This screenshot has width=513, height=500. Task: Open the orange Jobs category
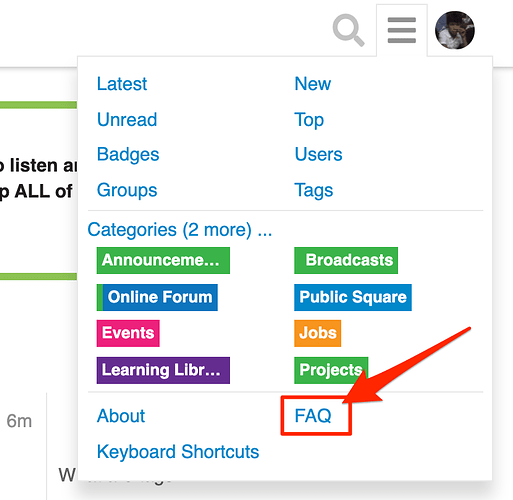tap(317, 333)
